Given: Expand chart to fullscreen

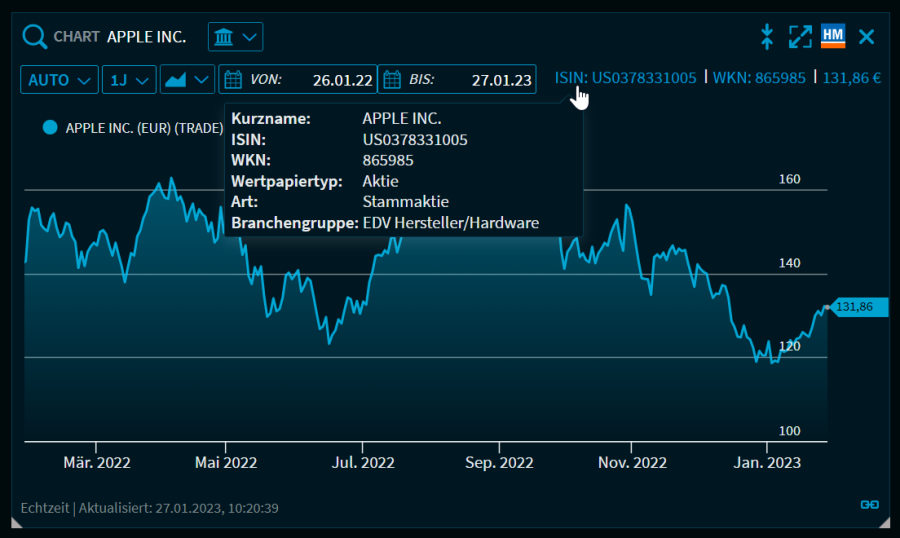Looking at the screenshot, I should click(x=800, y=37).
